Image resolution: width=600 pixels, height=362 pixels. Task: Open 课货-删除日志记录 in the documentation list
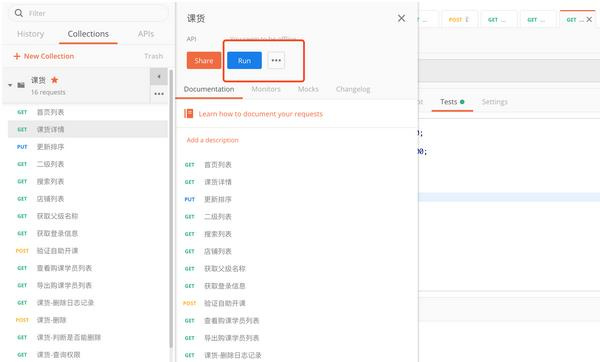(x=233, y=355)
